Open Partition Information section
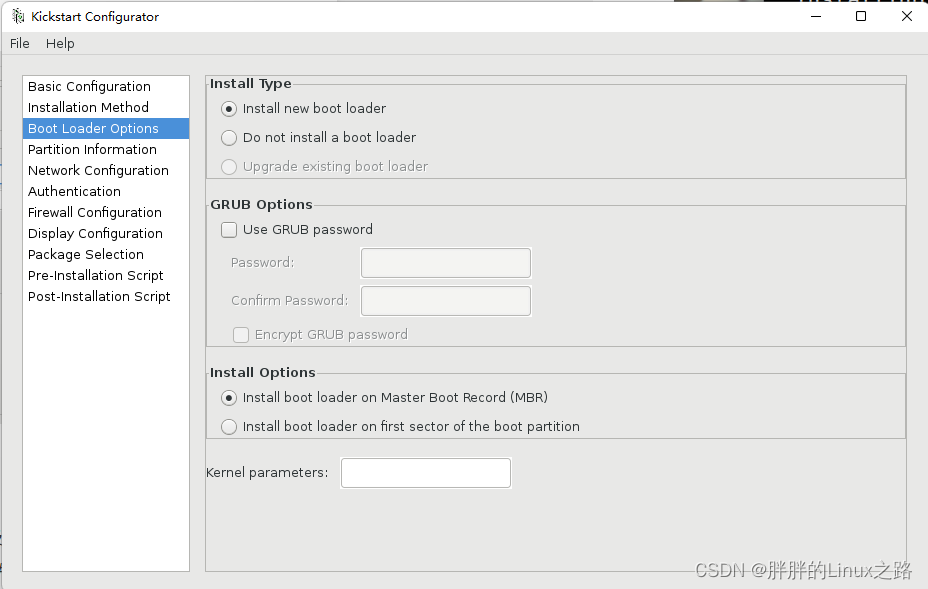The image size is (928, 589). [92, 150]
